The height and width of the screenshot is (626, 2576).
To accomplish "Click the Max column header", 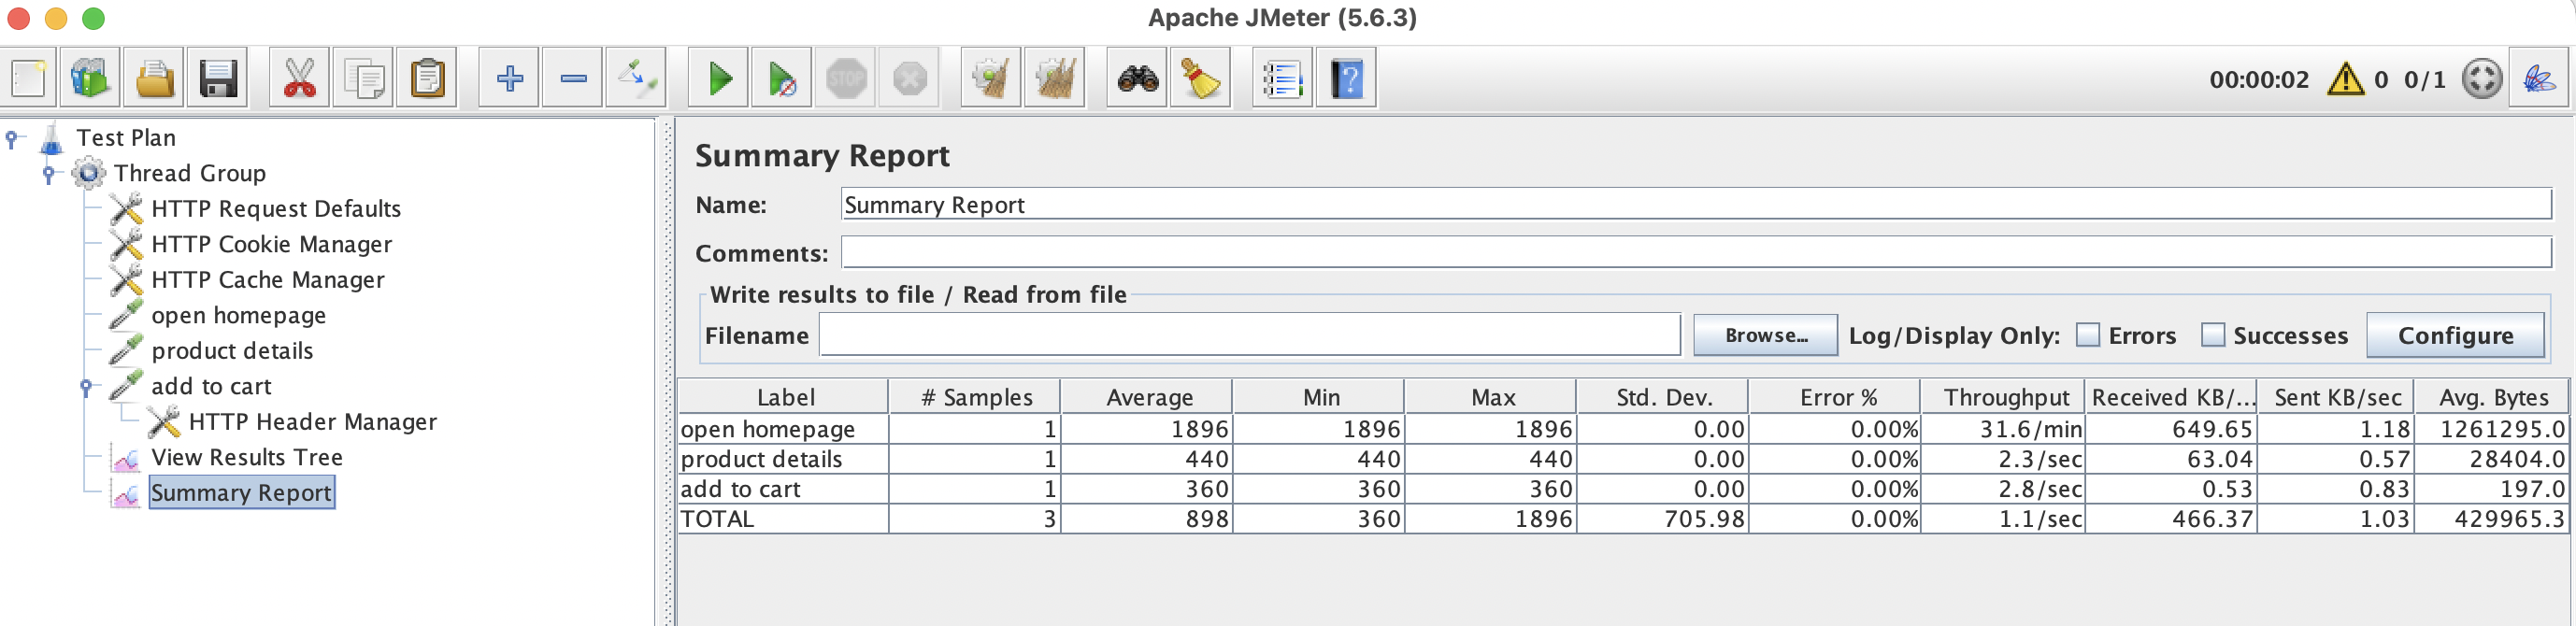I will pos(1491,397).
